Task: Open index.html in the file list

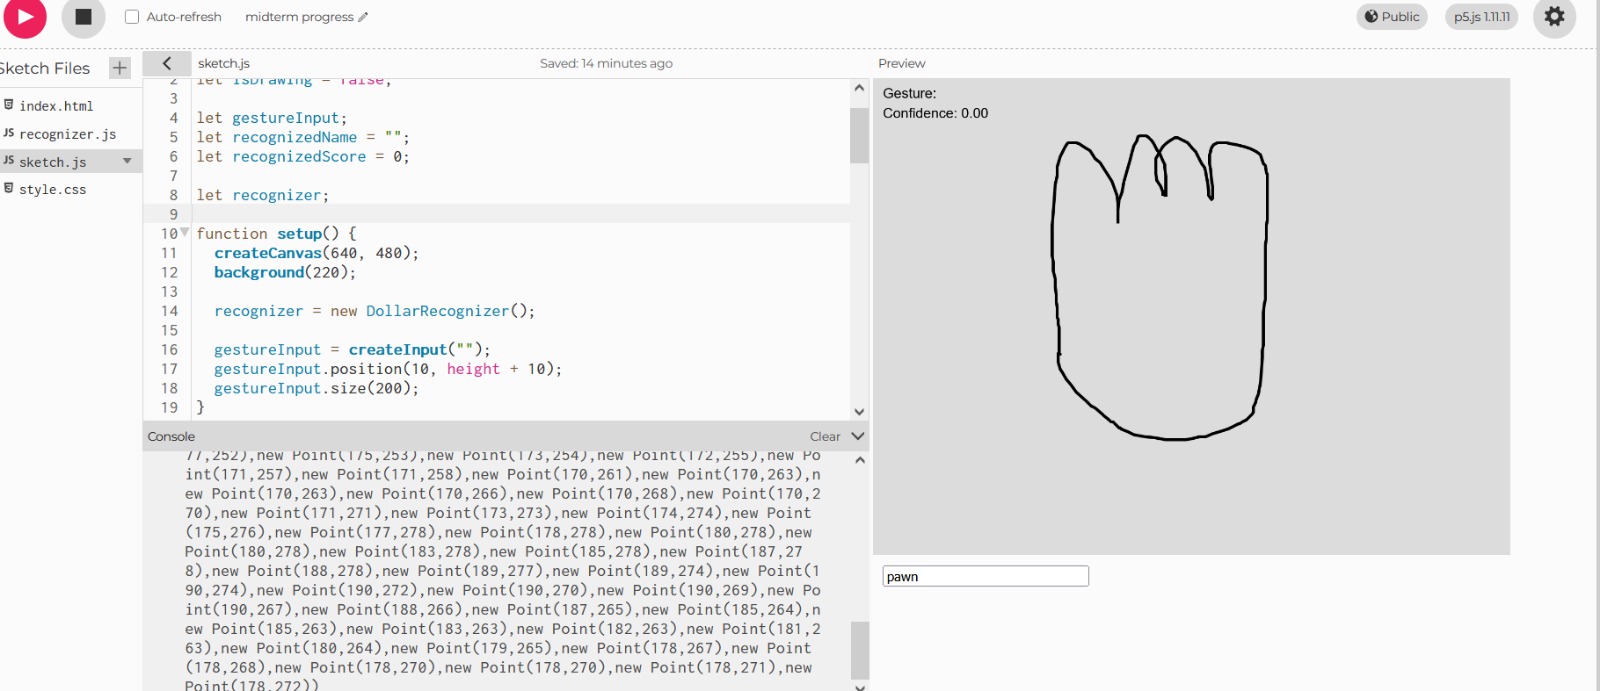Action: point(56,106)
